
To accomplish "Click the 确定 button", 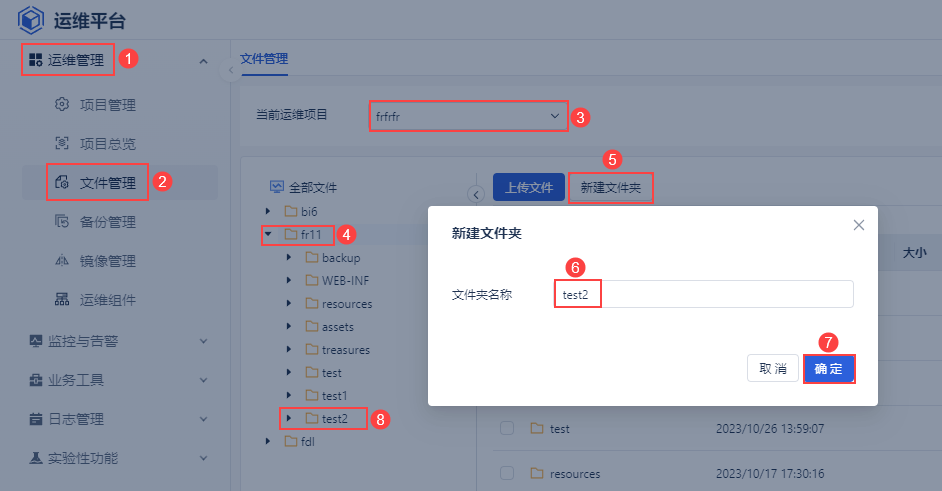I will tap(828, 368).
